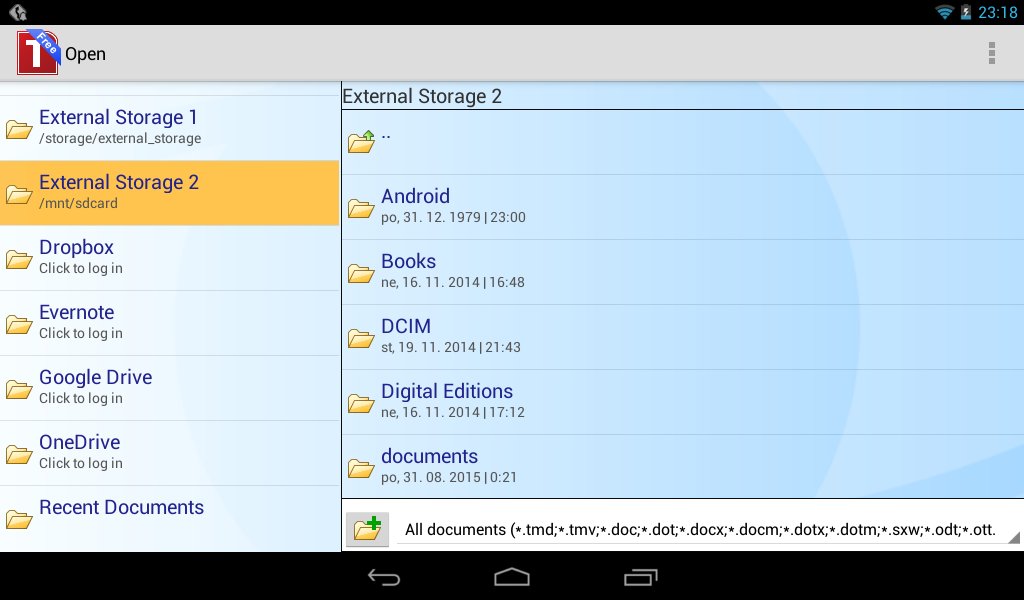Image resolution: width=1024 pixels, height=600 pixels.
Task: Create a new folder with the plus icon
Action: click(367, 528)
